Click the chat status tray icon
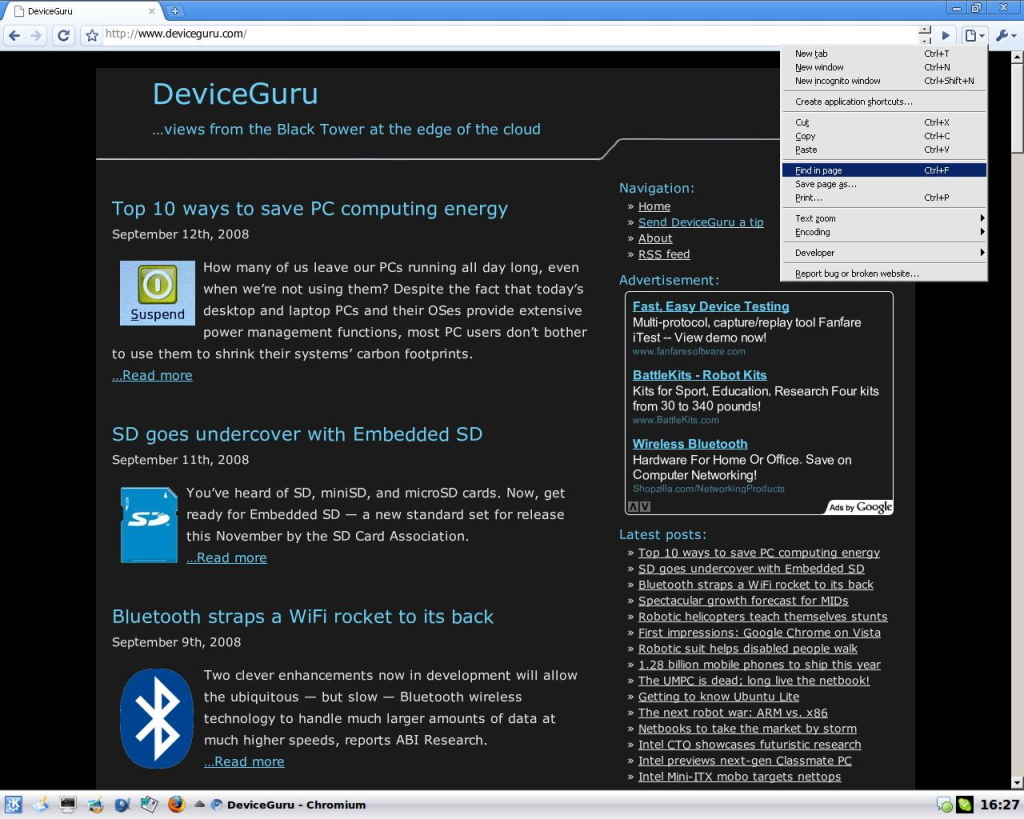This screenshot has height=819, width=1024. coord(944,805)
